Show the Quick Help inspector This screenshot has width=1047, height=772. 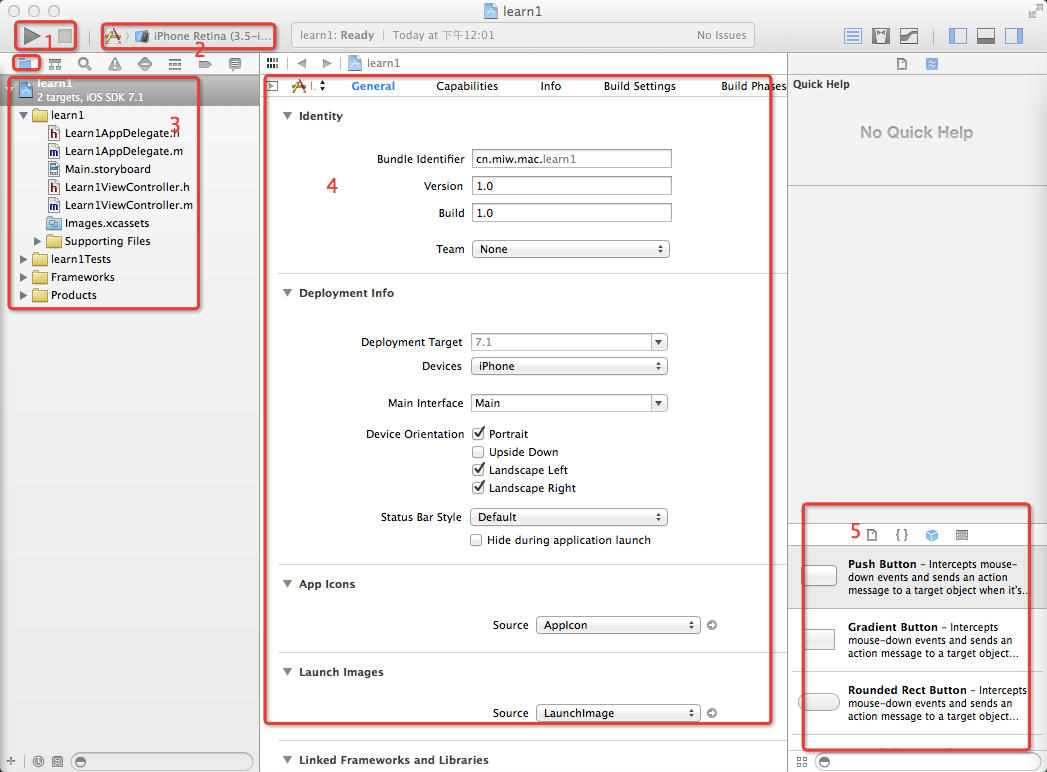click(x=931, y=64)
